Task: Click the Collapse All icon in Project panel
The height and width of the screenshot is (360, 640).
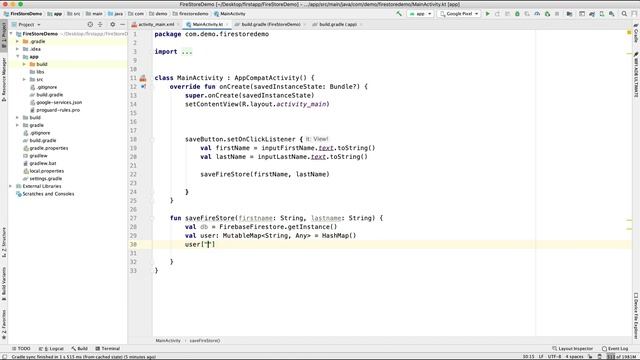Action: coord(100,24)
